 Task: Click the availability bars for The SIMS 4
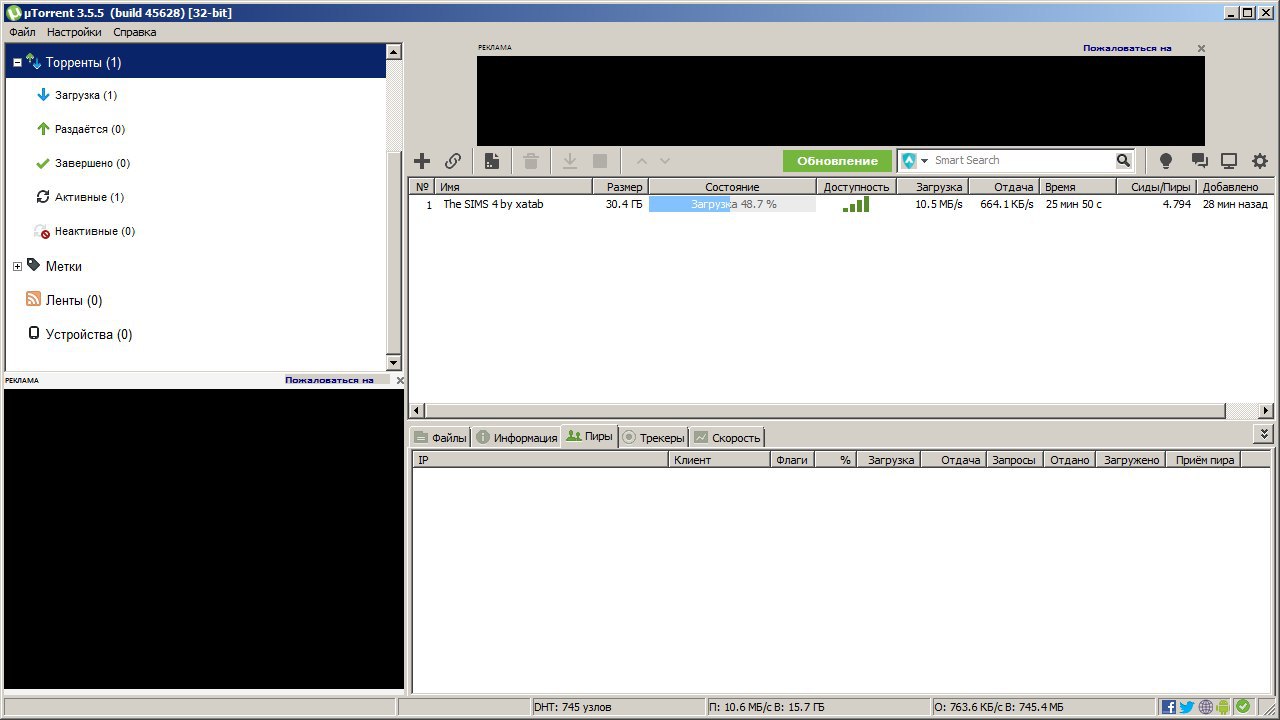(x=856, y=204)
